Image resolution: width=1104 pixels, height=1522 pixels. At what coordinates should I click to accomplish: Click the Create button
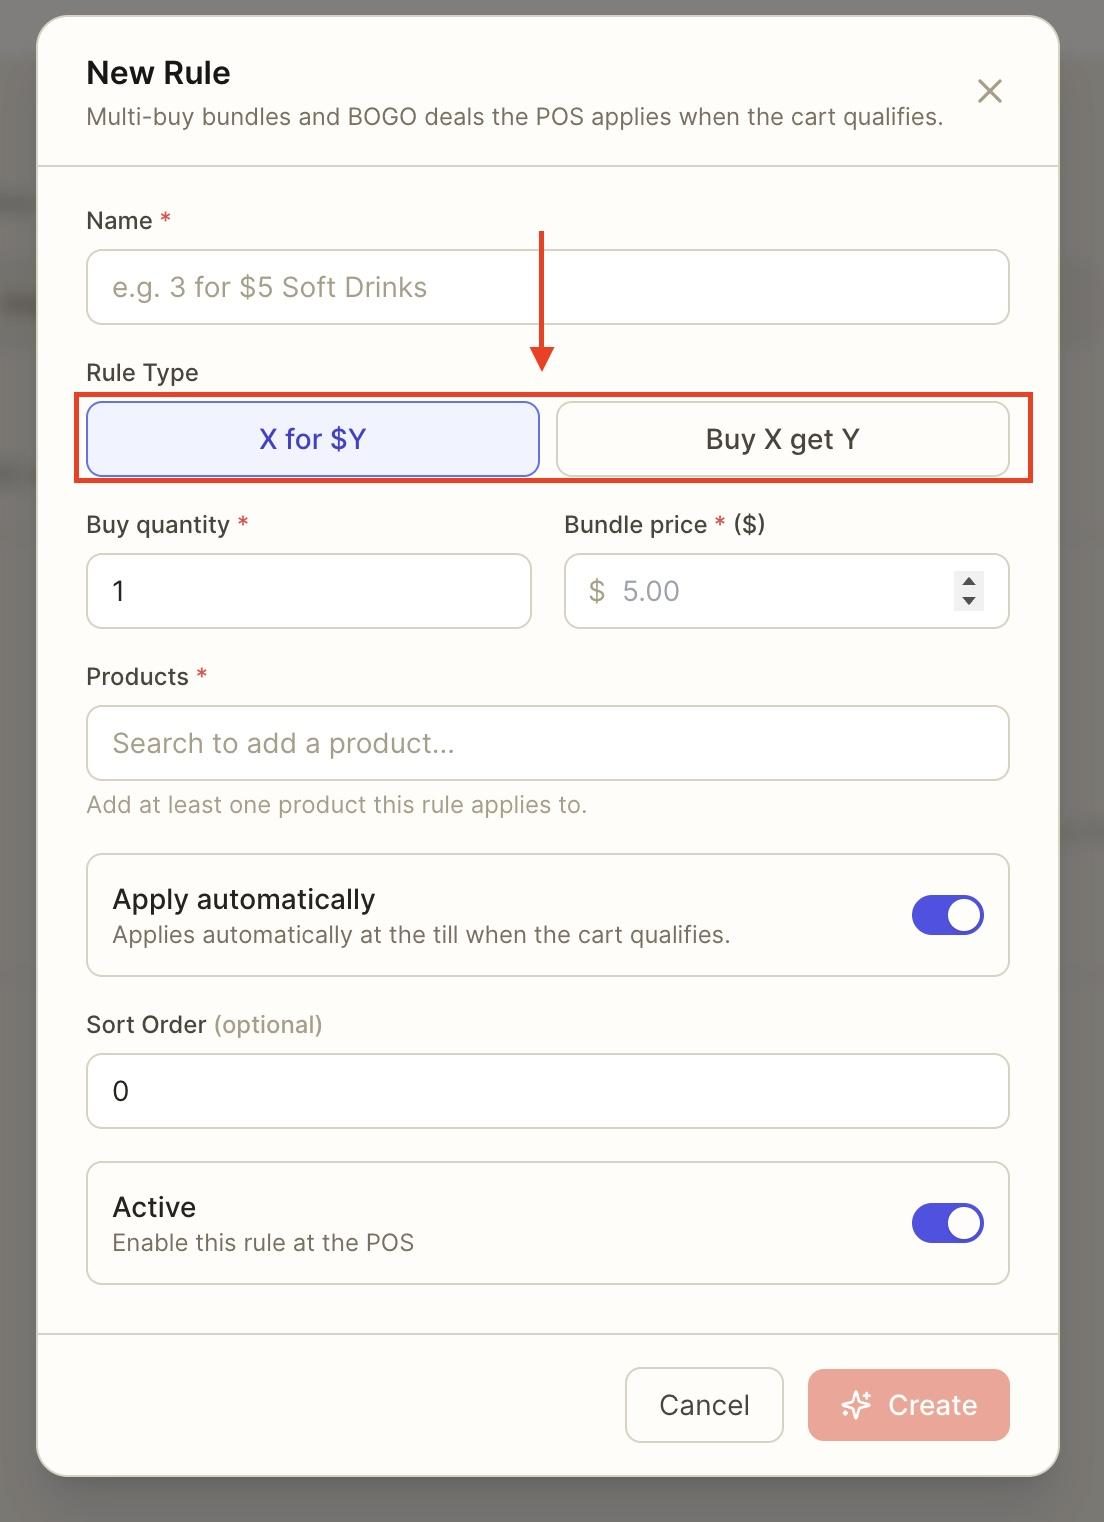coord(909,1405)
